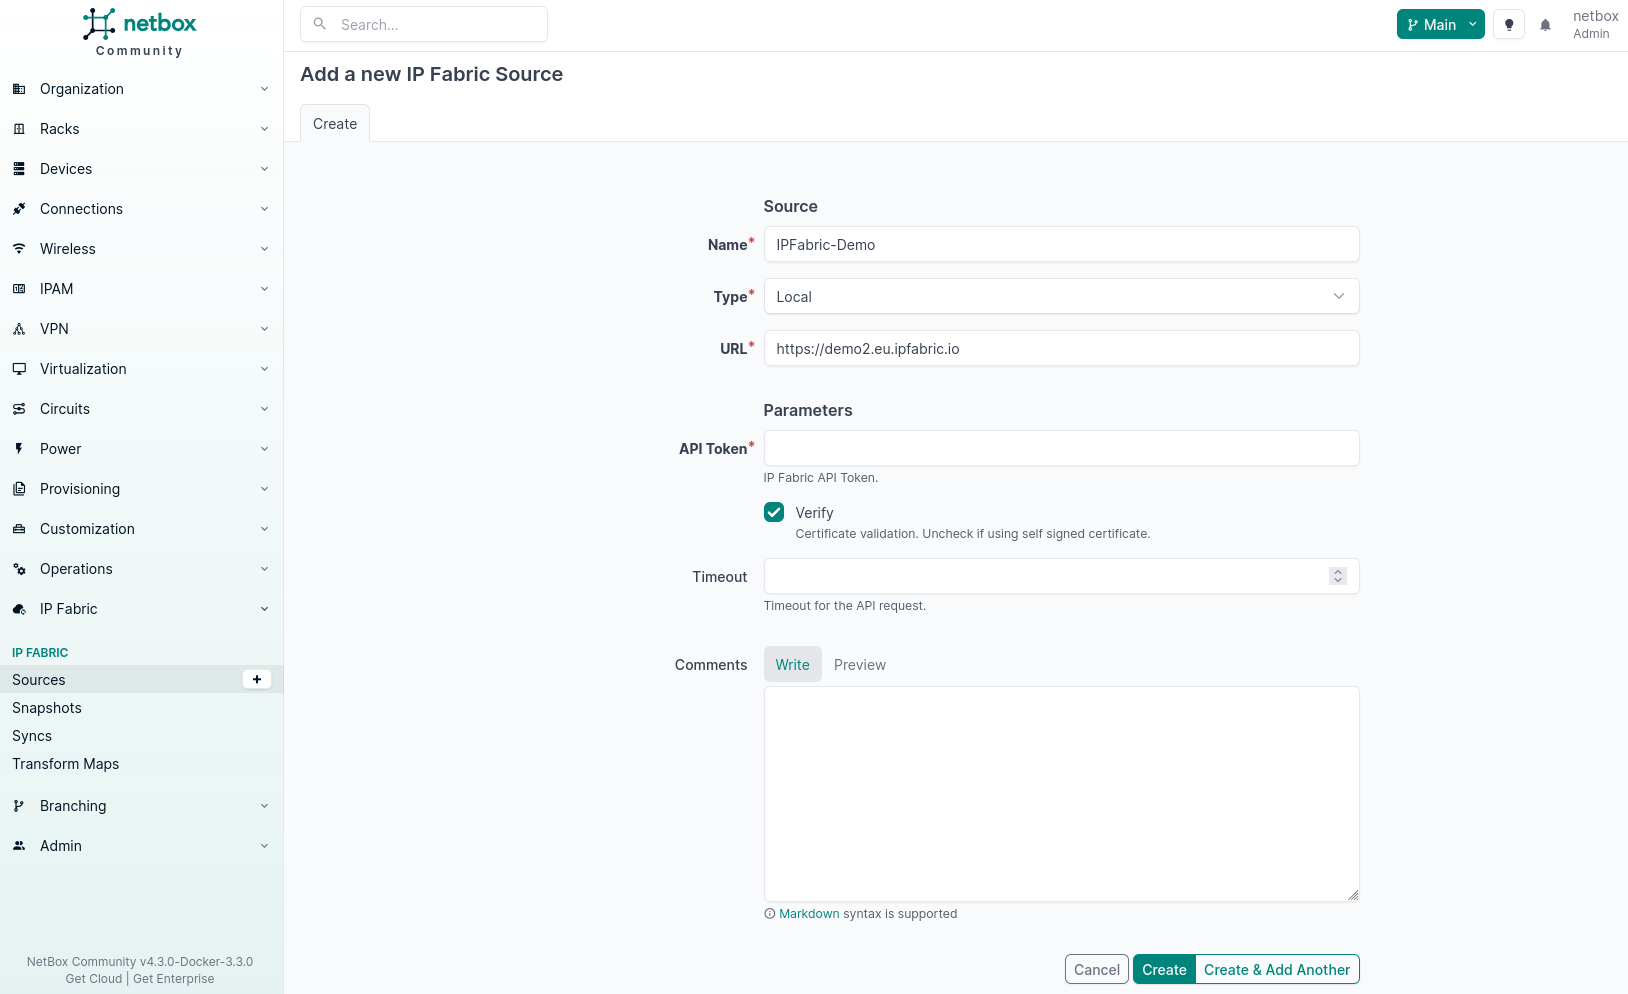1628x994 pixels.
Task: Click the Create & Add Another button
Action: point(1276,970)
